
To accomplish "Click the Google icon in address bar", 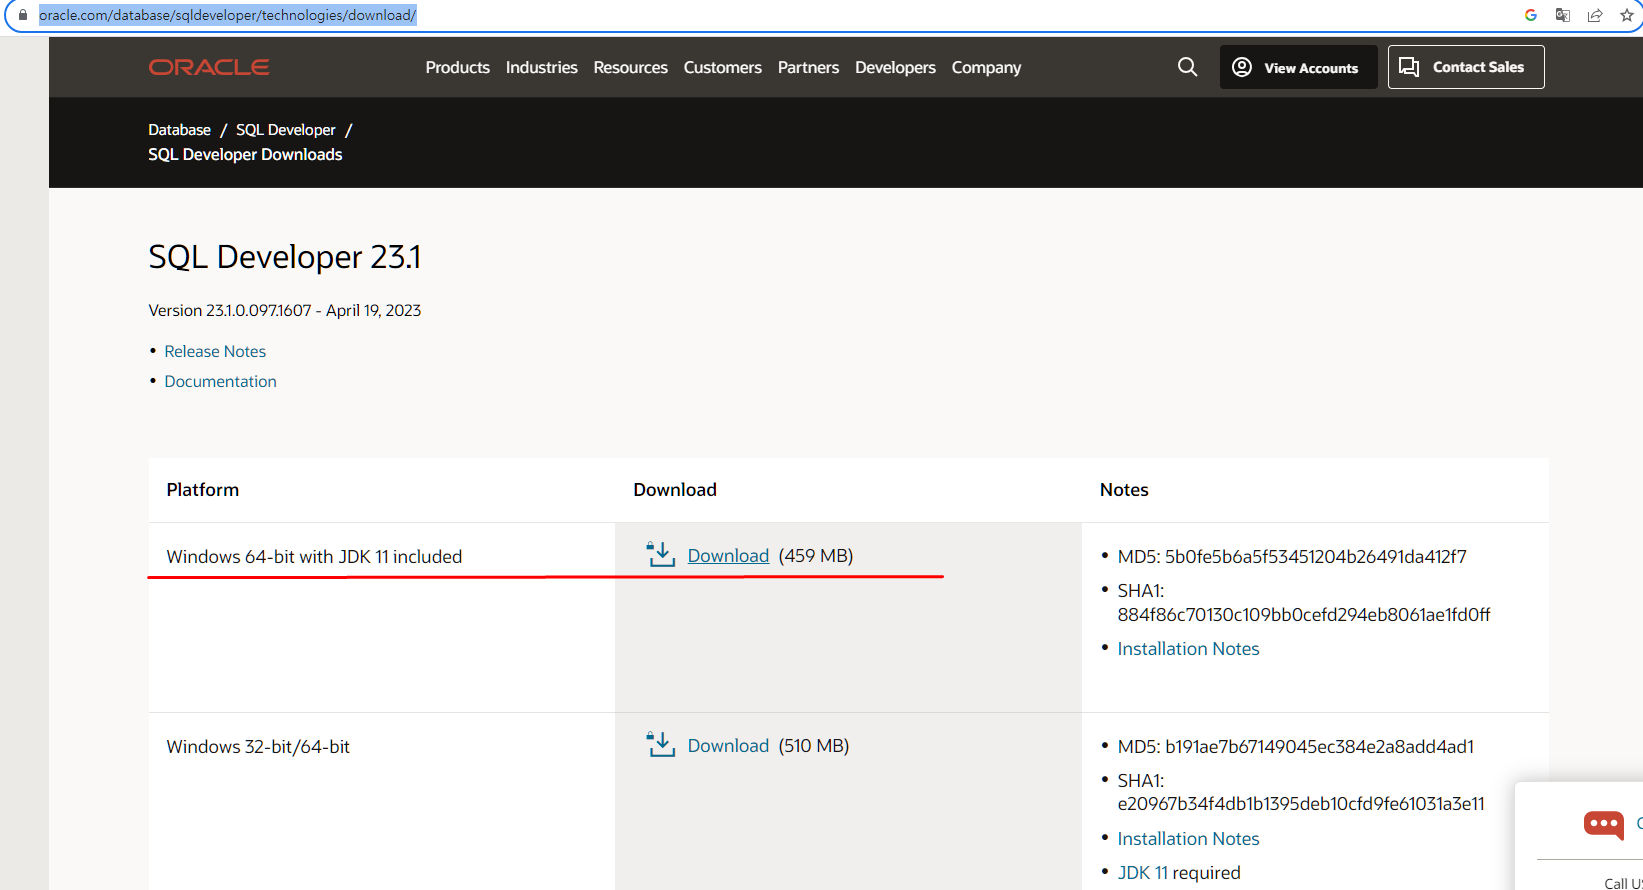I will point(1530,15).
